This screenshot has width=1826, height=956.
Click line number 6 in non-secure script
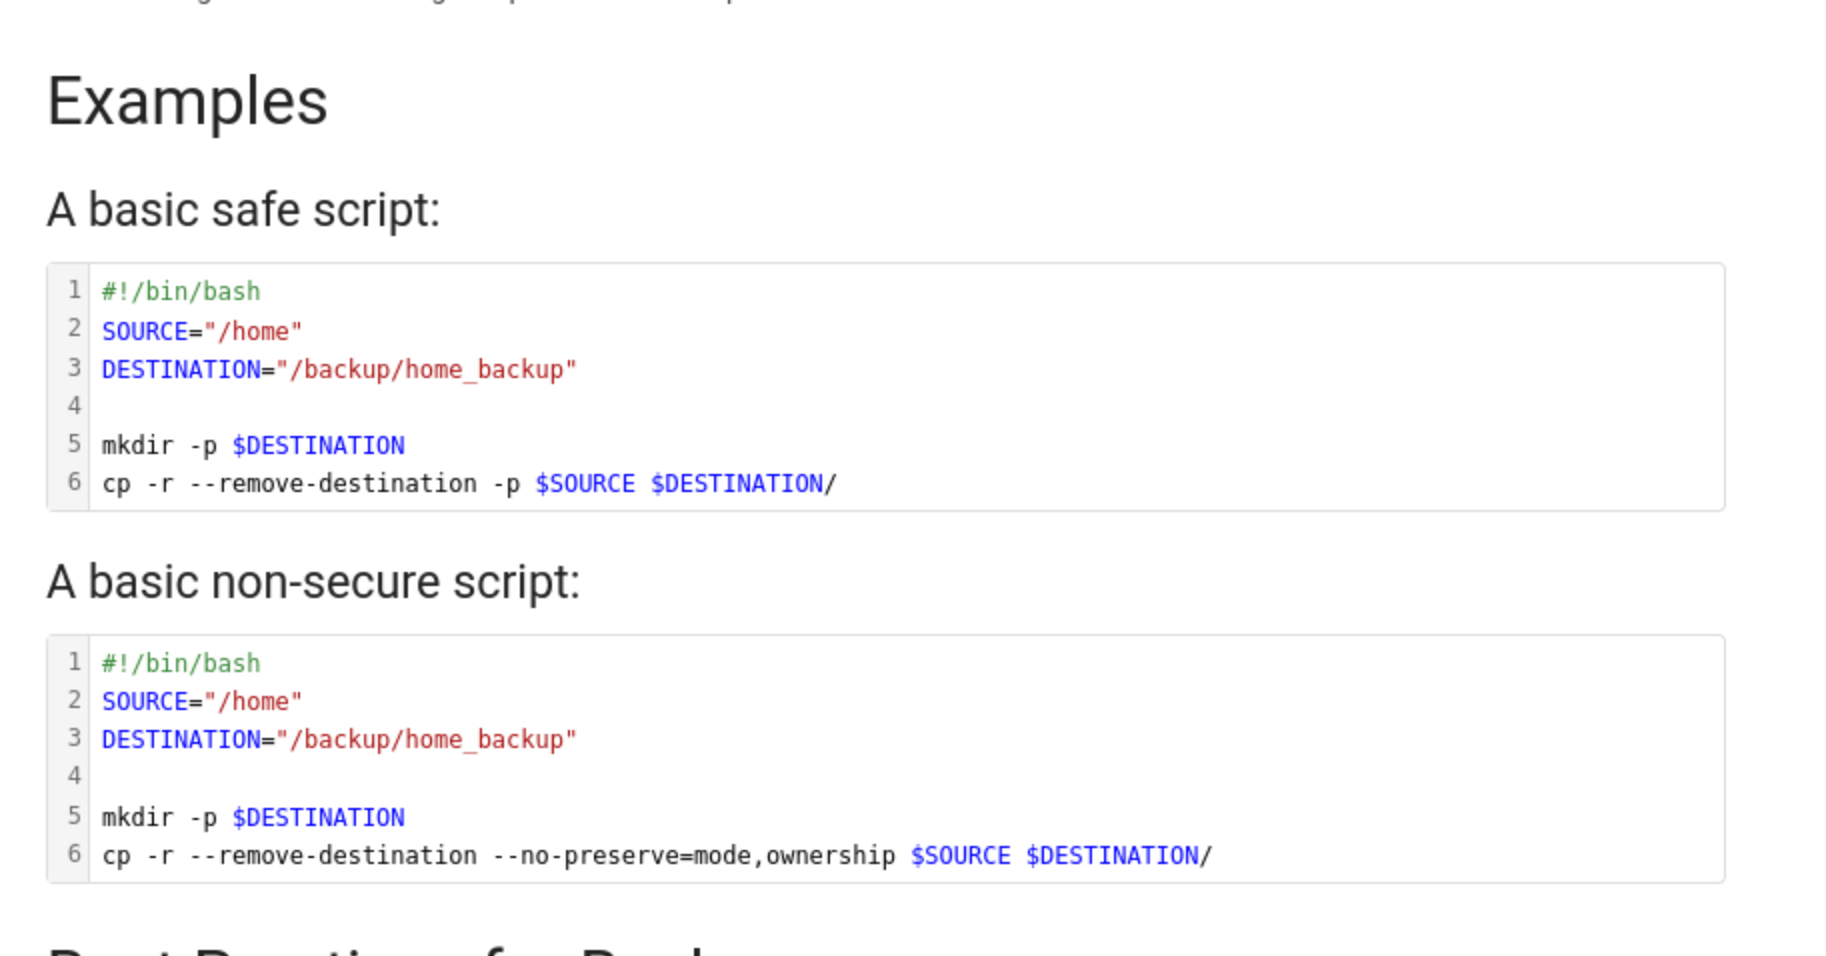tap(74, 854)
